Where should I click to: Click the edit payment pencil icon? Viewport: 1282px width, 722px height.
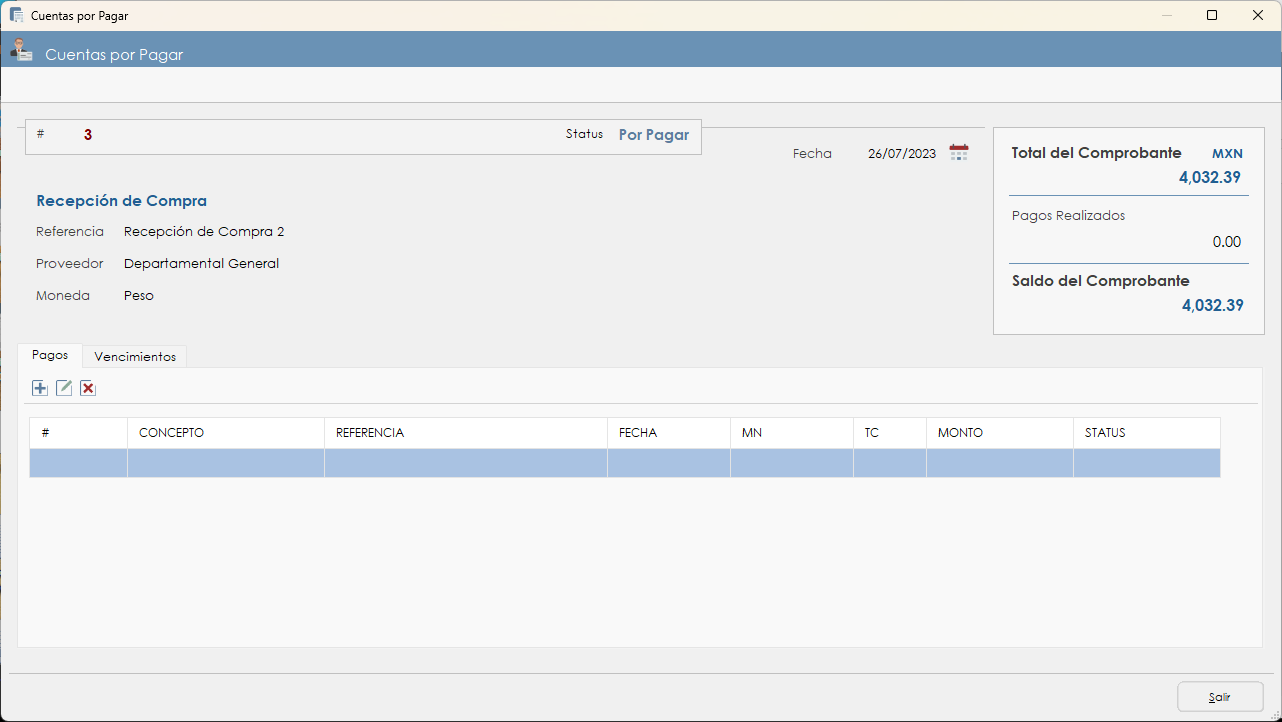(64, 388)
